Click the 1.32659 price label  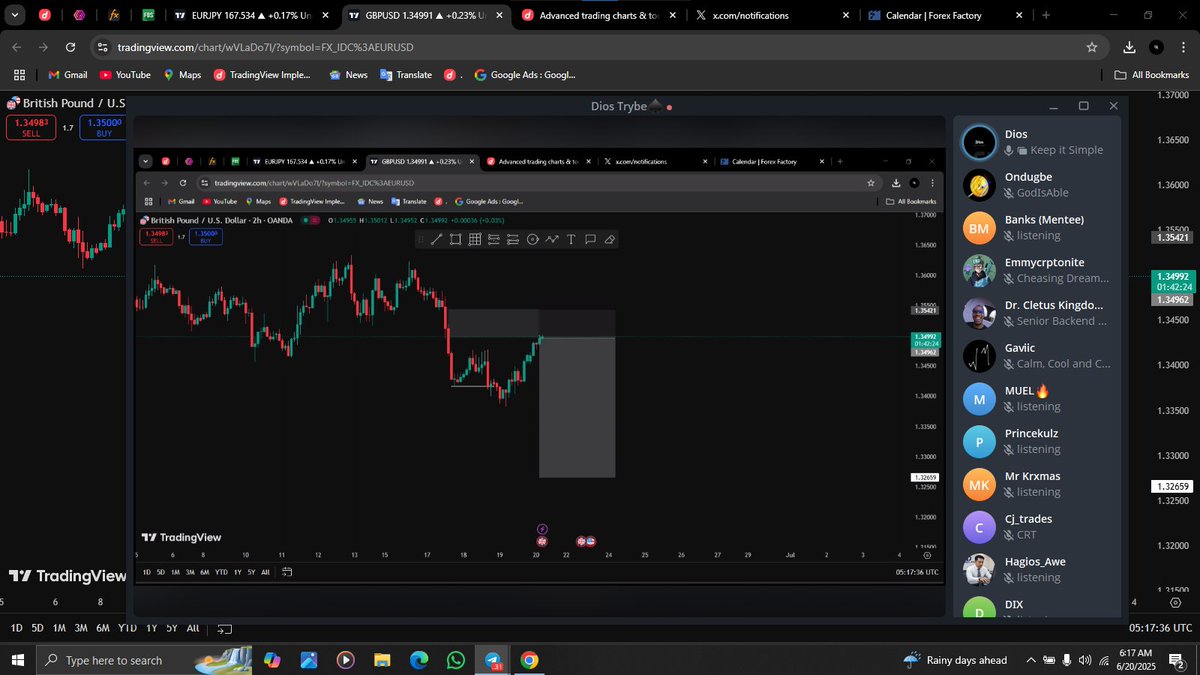(1171, 486)
